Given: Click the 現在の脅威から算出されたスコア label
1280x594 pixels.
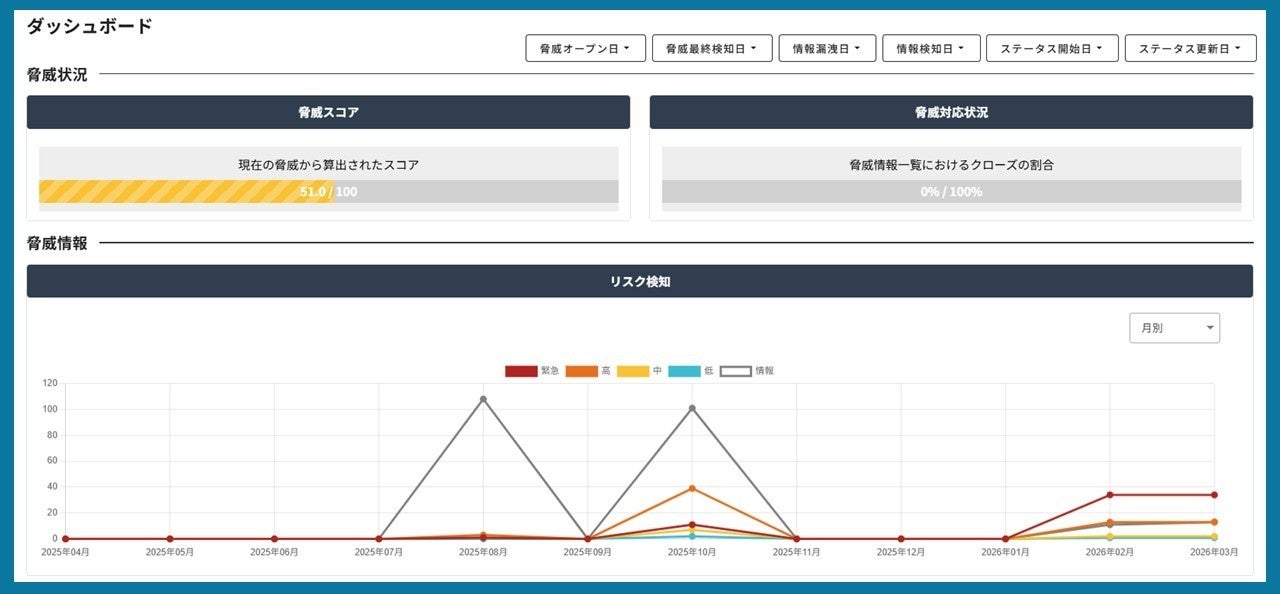Looking at the screenshot, I should point(328,165).
